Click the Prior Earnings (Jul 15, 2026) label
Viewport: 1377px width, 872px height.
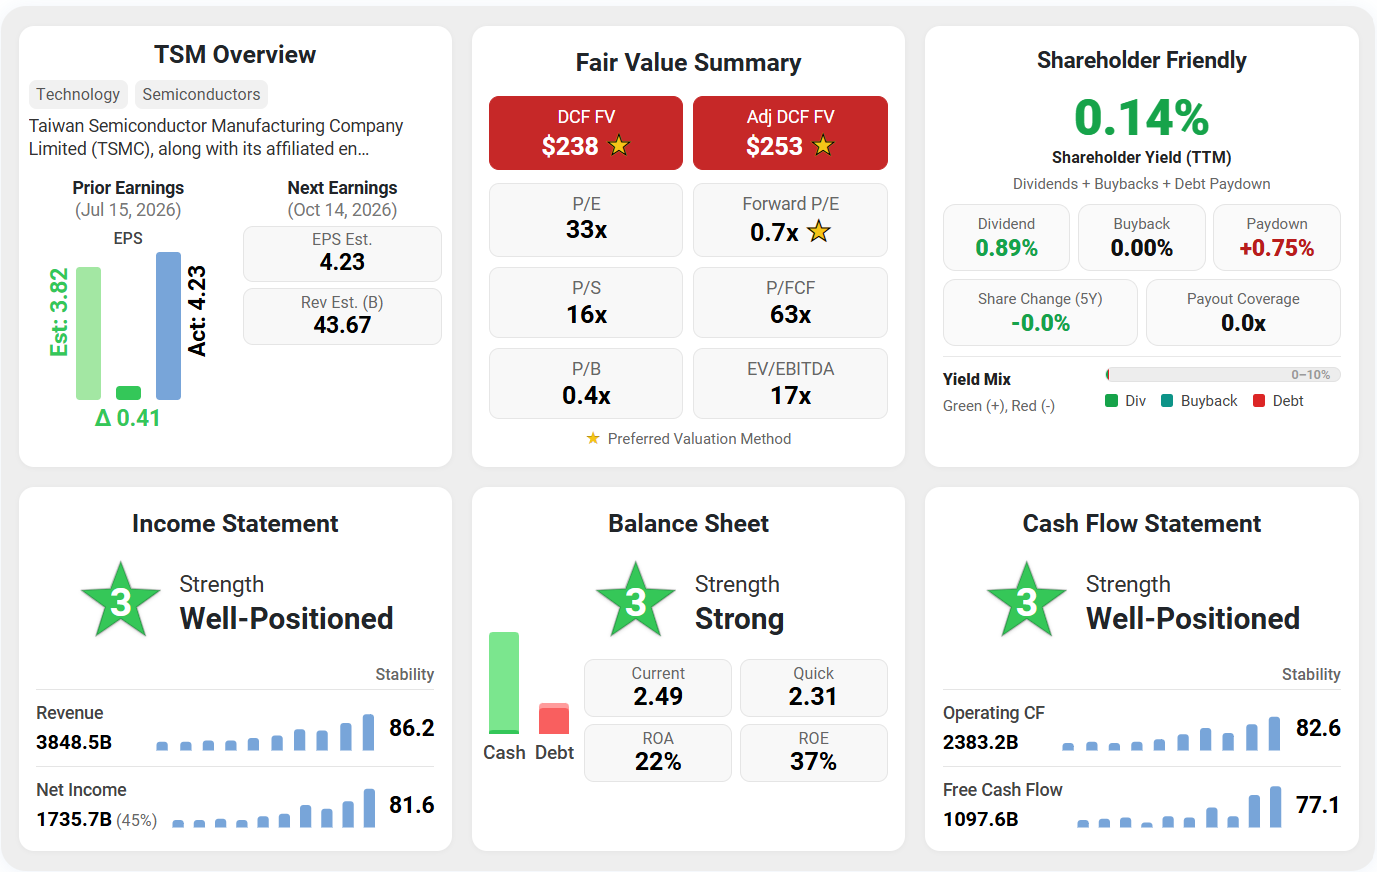pyautogui.click(x=128, y=199)
